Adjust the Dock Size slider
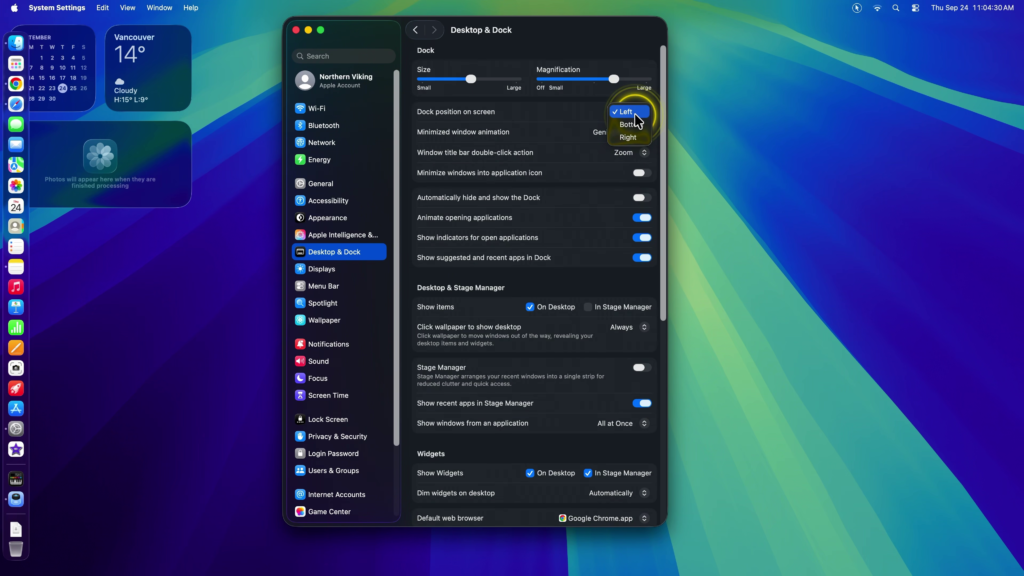This screenshot has height=576, width=1024. click(469, 79)
